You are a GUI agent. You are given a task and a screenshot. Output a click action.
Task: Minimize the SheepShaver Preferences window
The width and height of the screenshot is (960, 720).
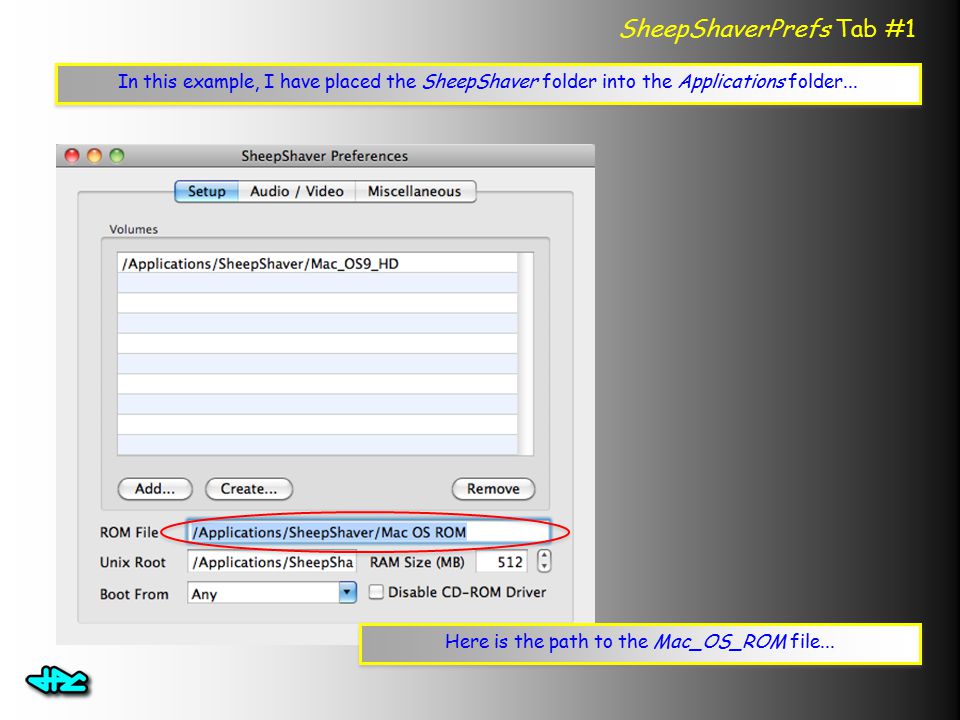pos(94,156)
